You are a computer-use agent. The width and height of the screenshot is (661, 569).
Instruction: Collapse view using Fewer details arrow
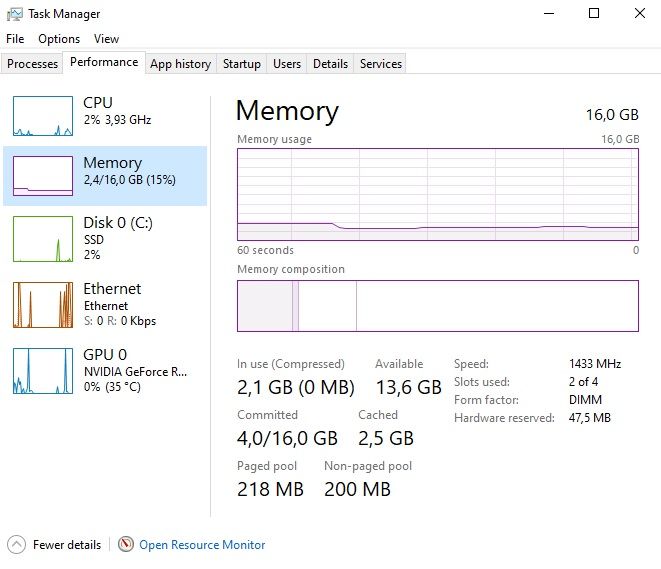17,545
